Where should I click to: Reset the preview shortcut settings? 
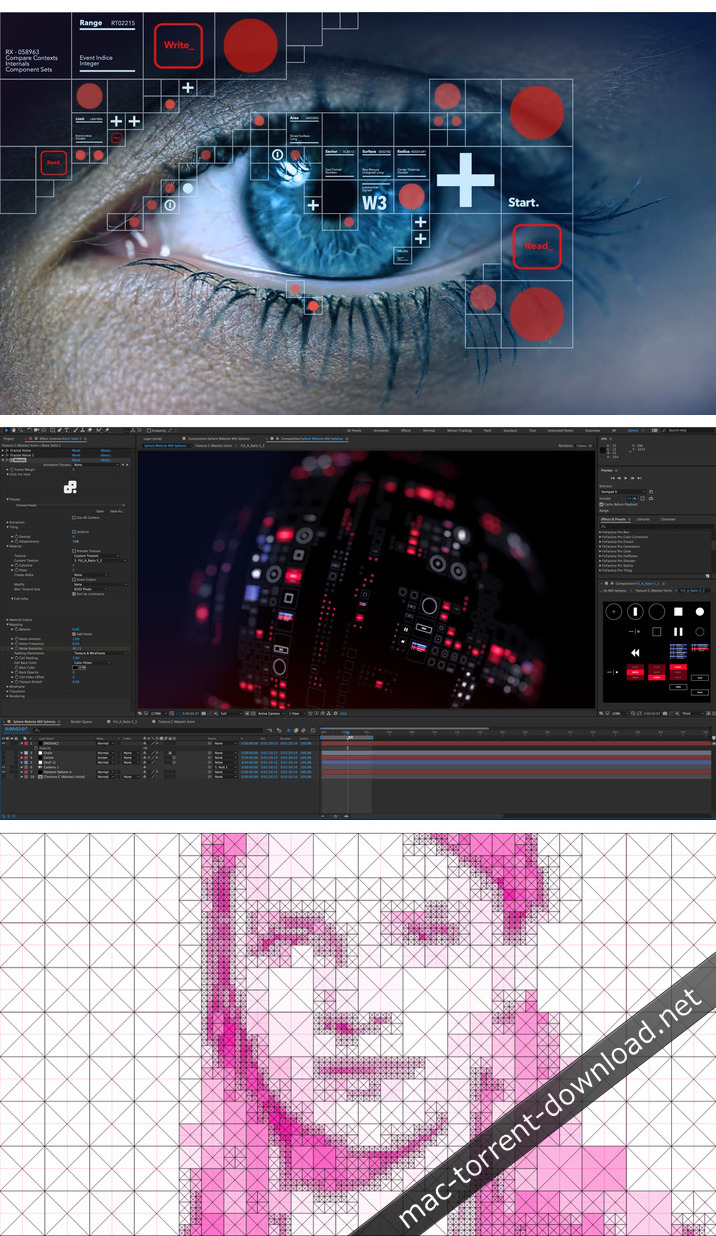tap(651, 492)
